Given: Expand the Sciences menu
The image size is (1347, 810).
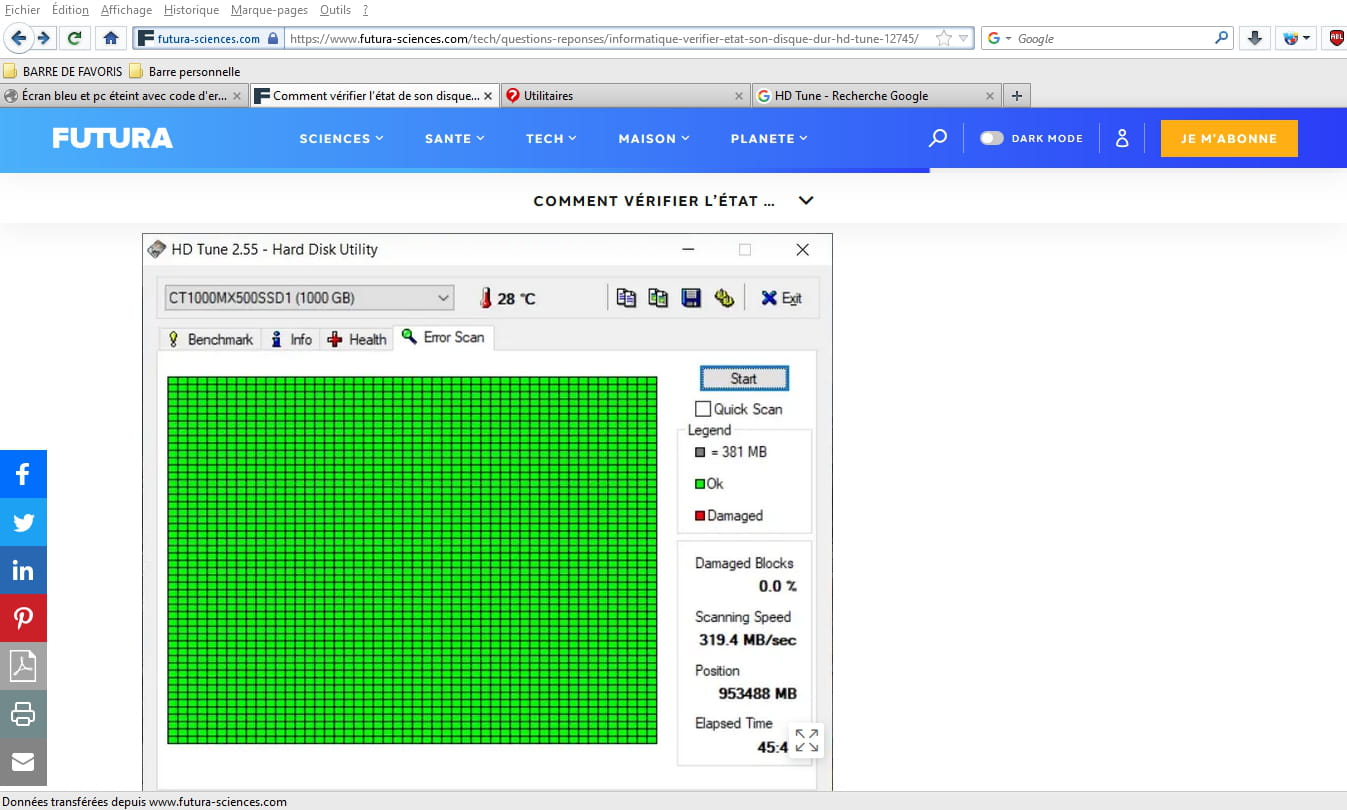Looking at the screenshot, I should [341, 138].
